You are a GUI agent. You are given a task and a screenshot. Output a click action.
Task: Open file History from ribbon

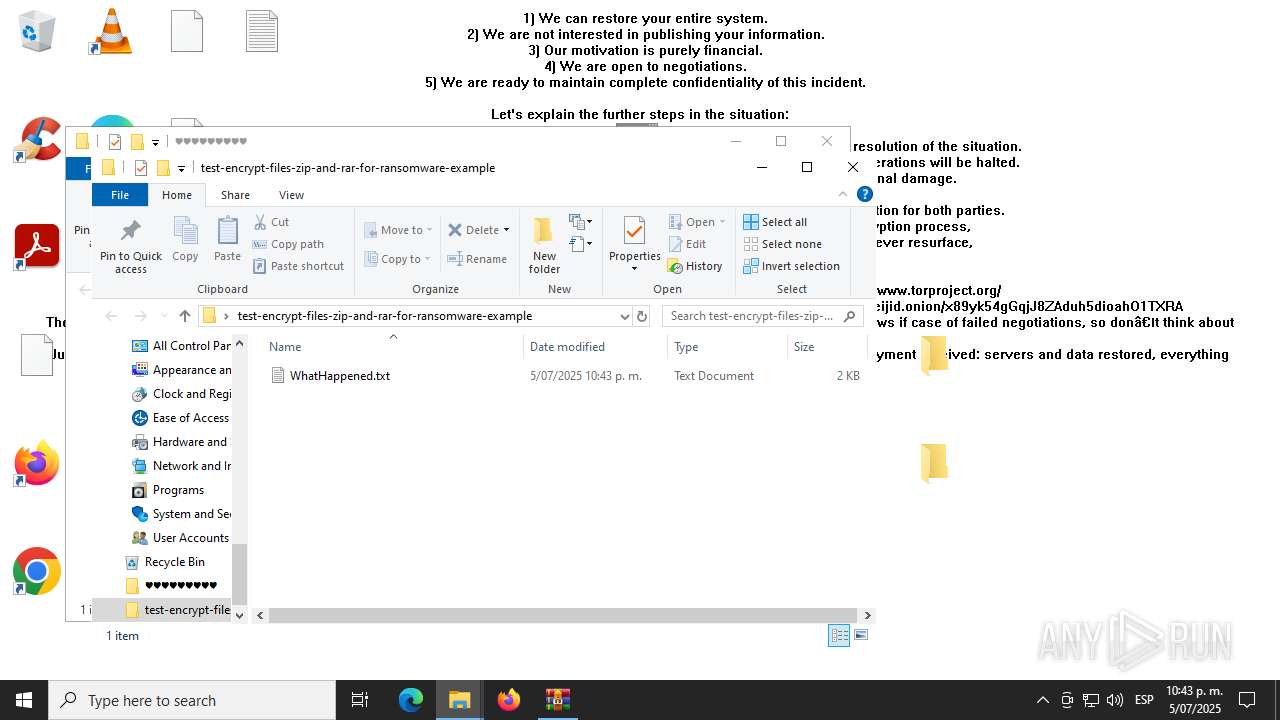coord(695,266)
